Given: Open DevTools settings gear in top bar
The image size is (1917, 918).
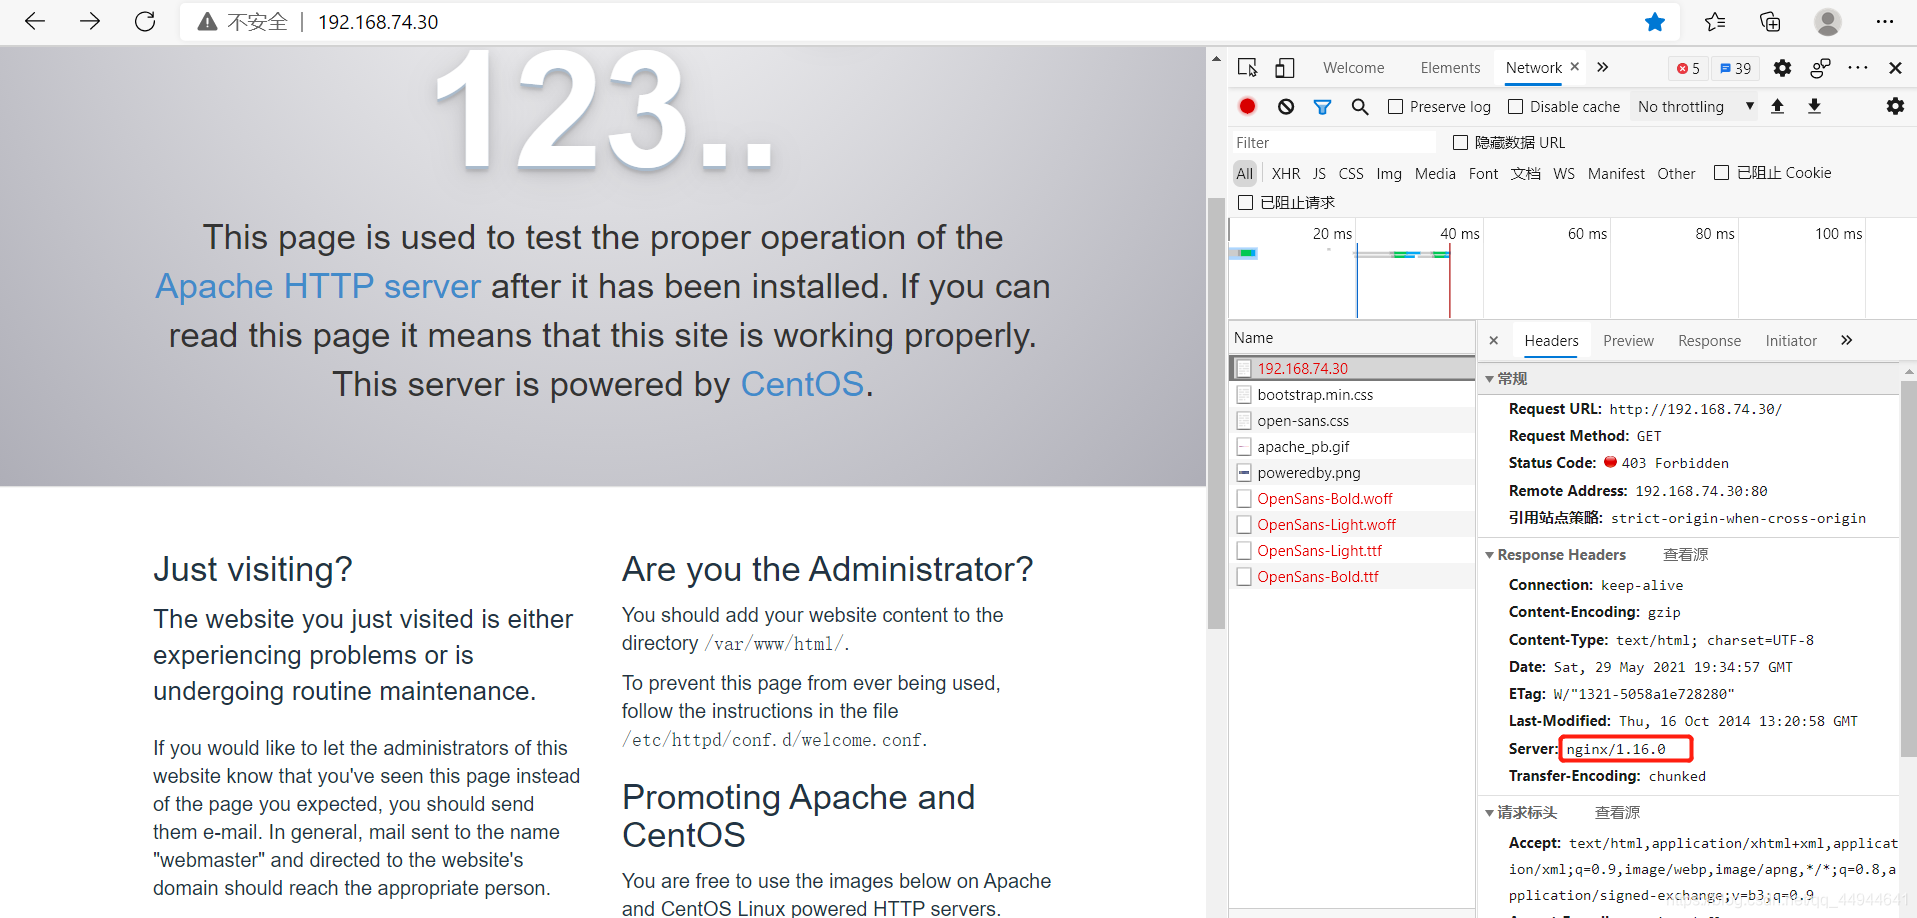Looking at the screenshot, I should pos(1782,67).
